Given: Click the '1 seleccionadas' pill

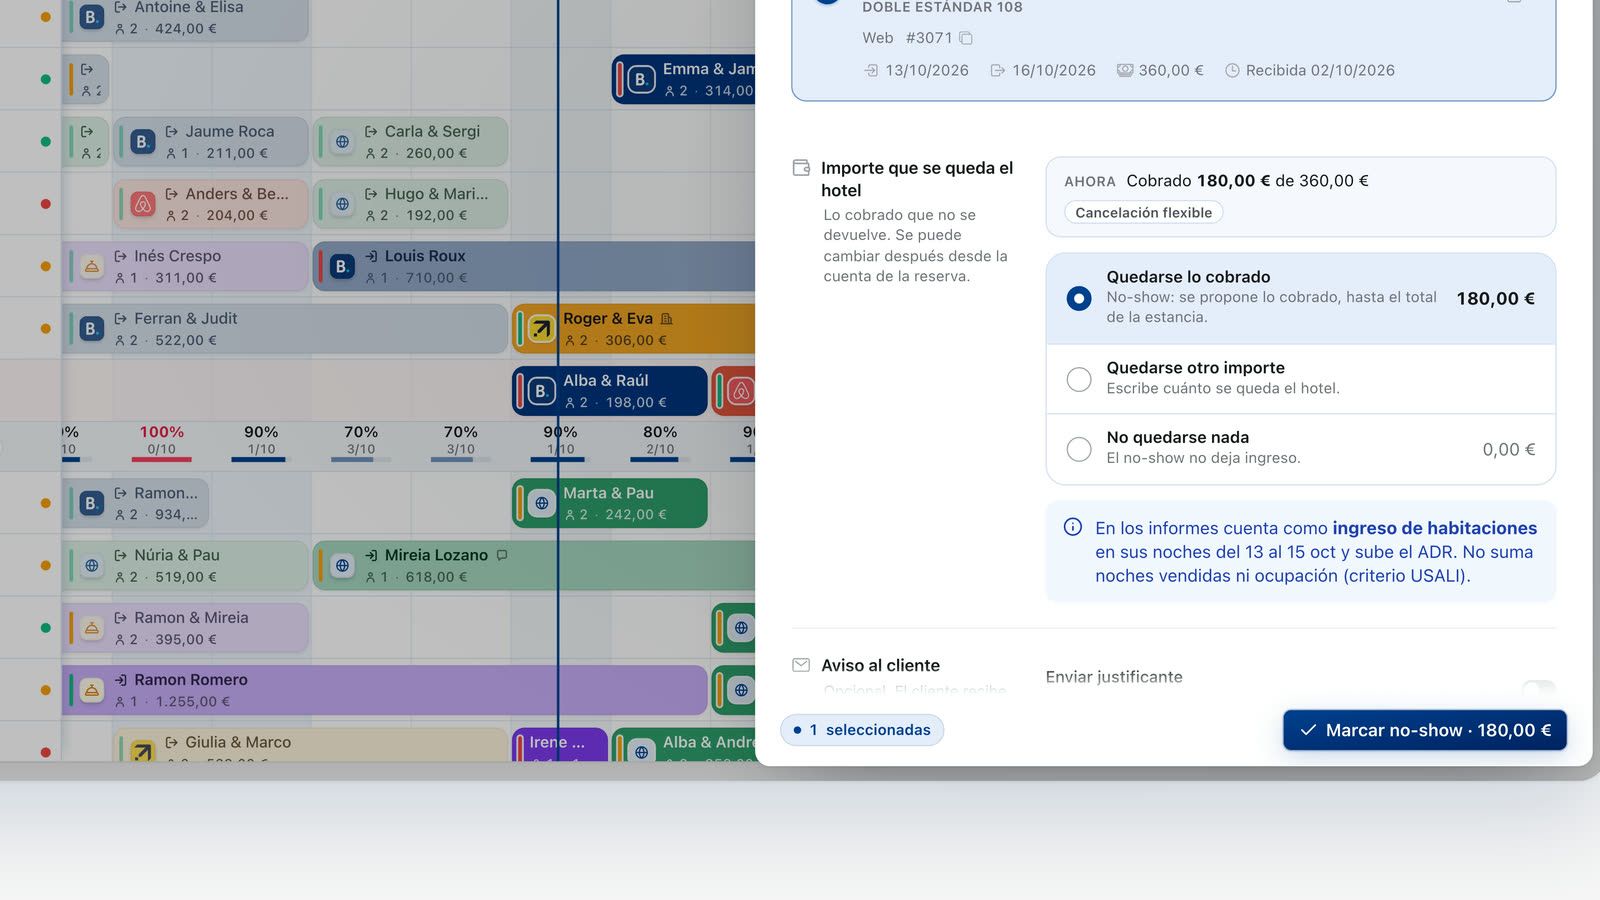Looking at the screenshot, I should 862,730.
